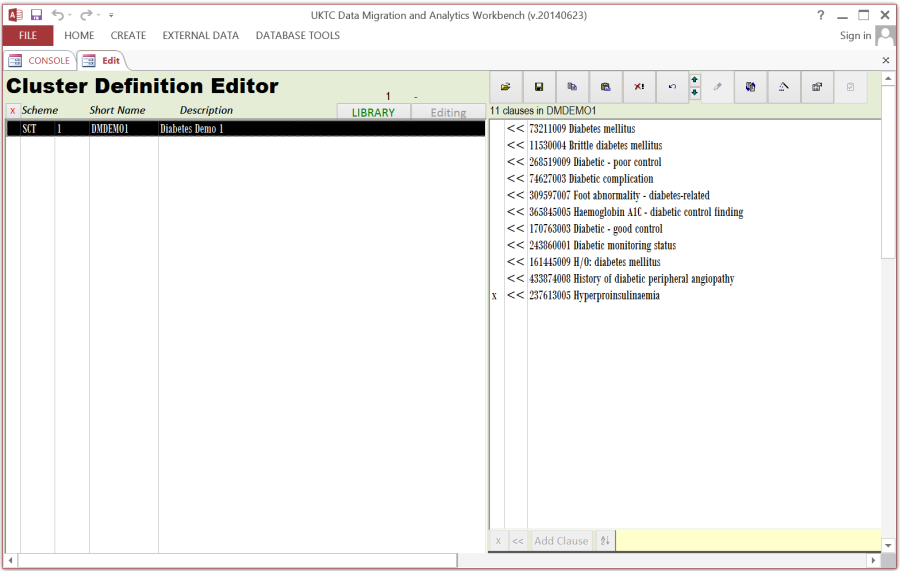Click the paste clipboard toolbar icon

(605, 87)
